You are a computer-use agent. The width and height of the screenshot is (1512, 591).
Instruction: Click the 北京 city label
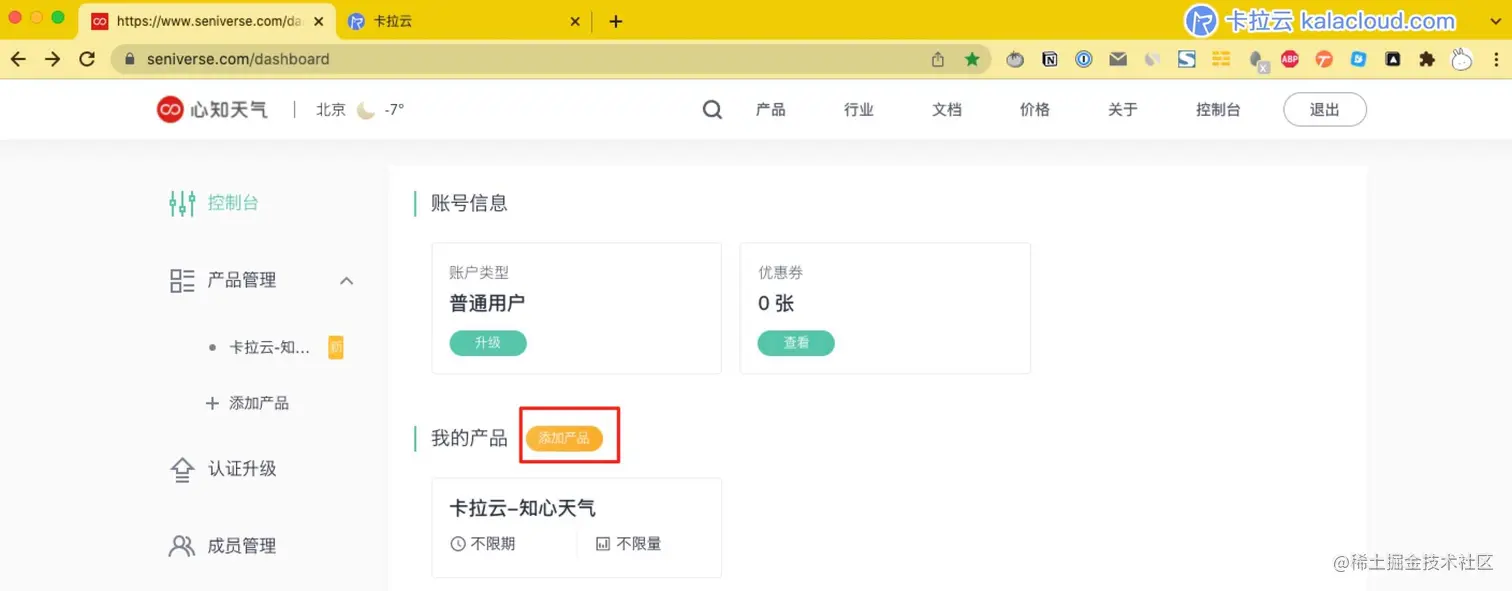[331, 110]
